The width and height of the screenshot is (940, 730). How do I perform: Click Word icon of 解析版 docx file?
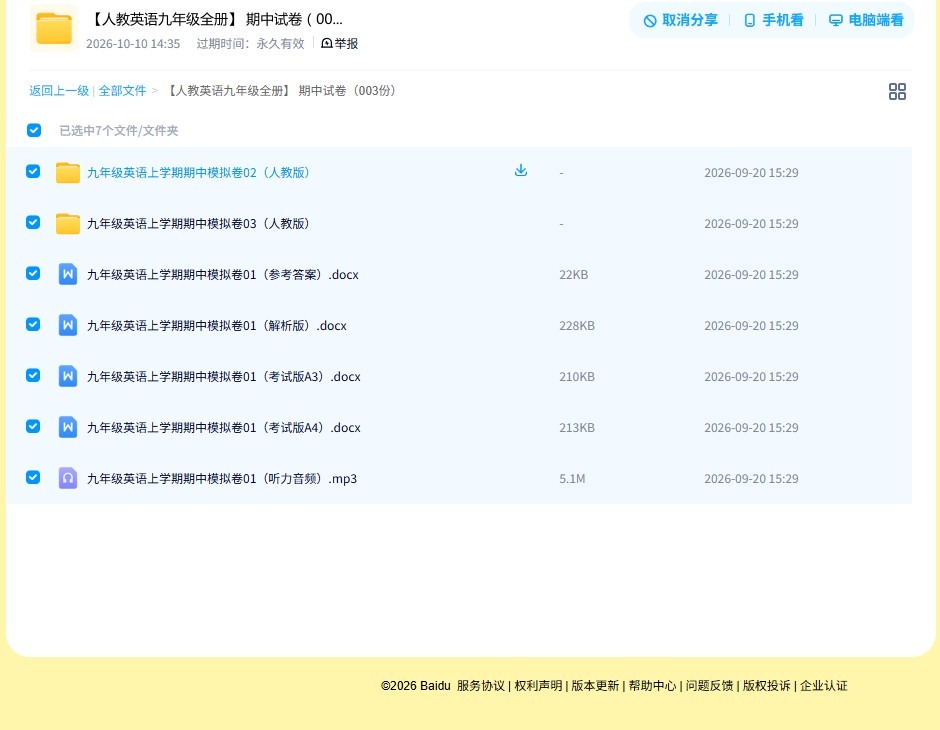click(x=68, y=325)
